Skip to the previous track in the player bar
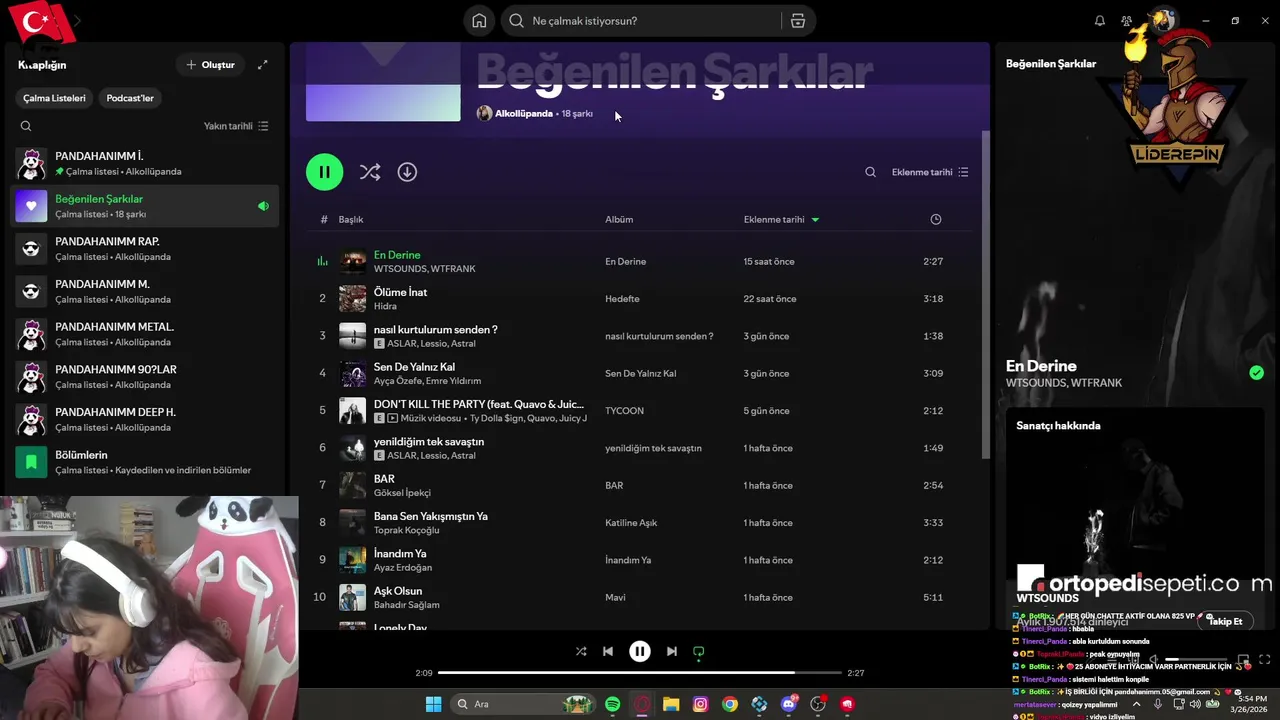The height and width of the screenshot is (720, 1280). [x=608, y=651]
